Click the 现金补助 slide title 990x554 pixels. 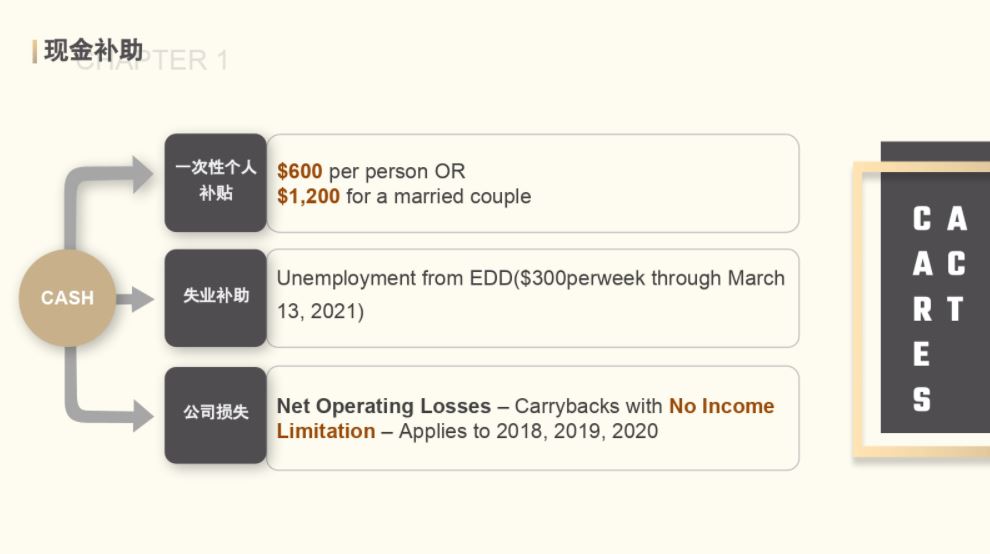pos(94,51)
